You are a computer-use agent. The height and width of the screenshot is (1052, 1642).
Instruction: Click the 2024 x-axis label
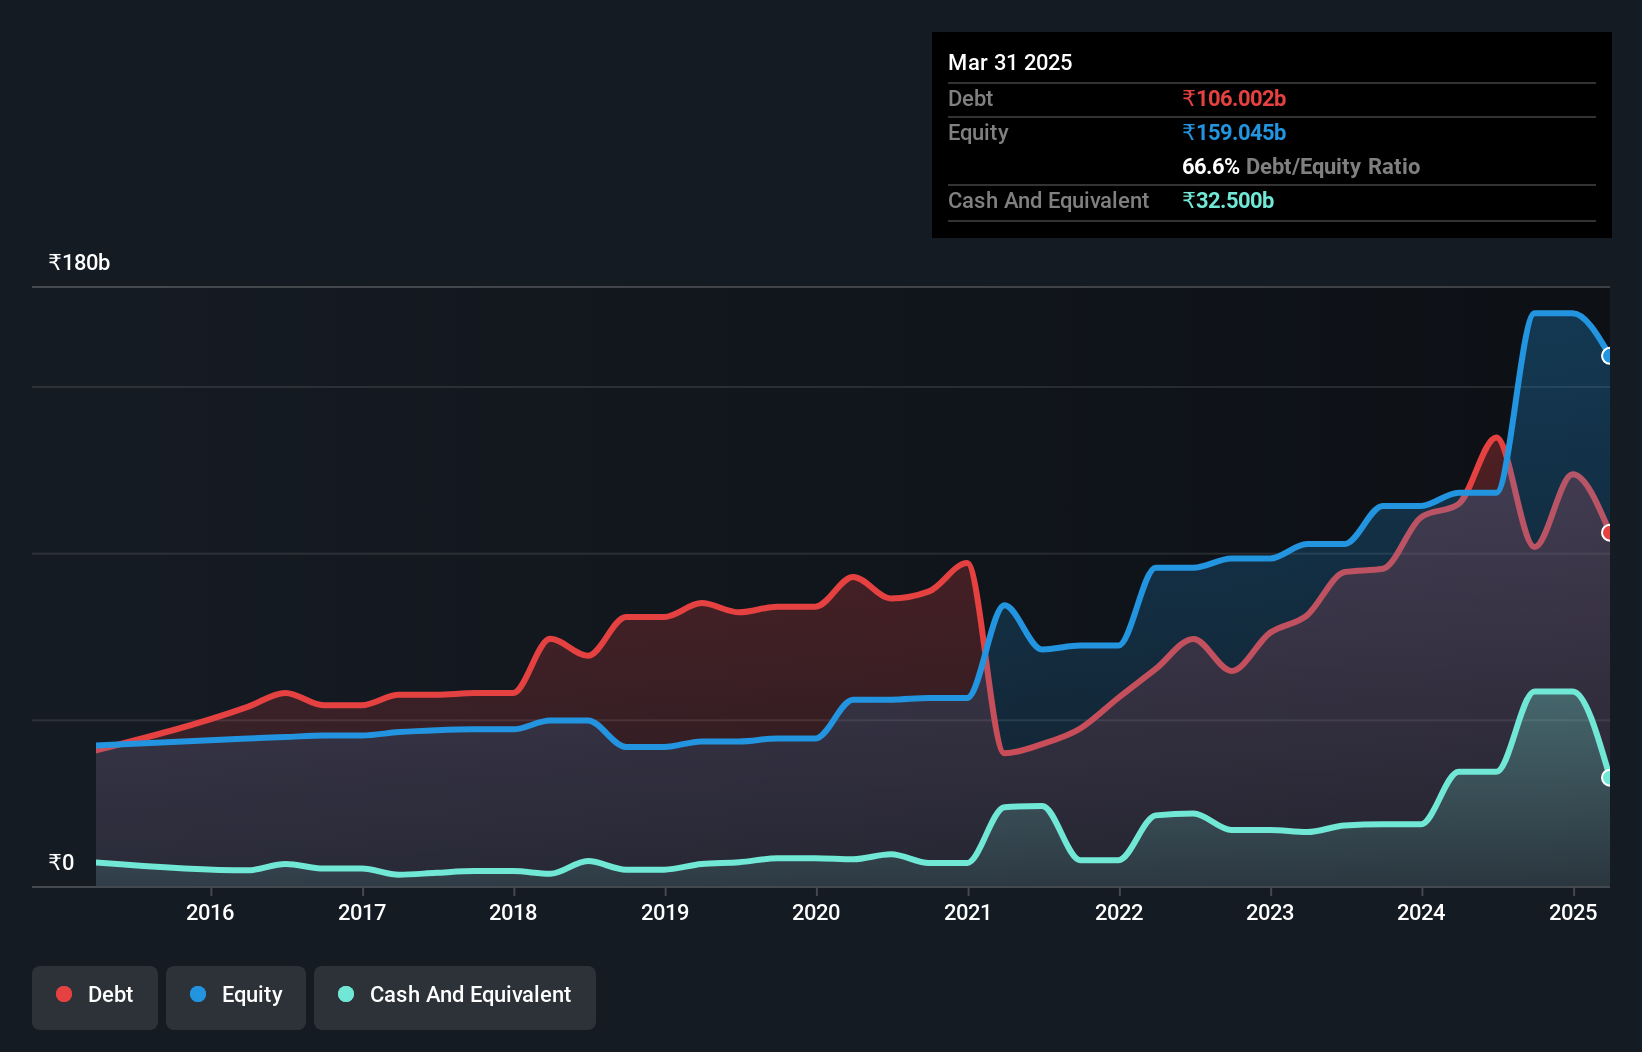(x=1421, y=912)
